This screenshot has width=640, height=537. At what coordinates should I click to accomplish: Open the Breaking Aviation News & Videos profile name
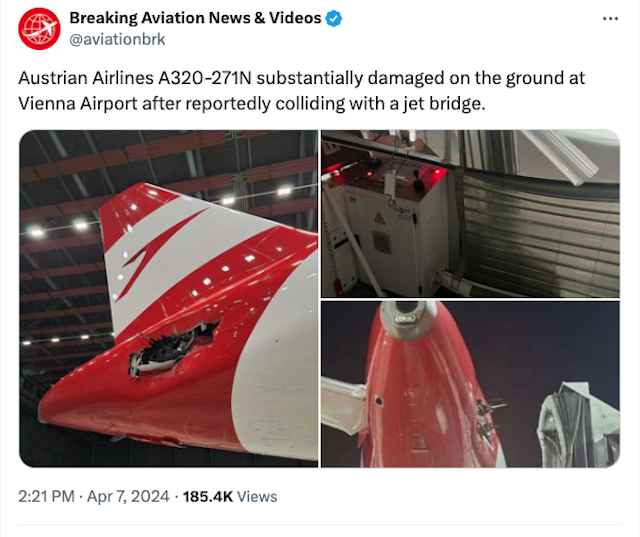[x=195, y=18]
